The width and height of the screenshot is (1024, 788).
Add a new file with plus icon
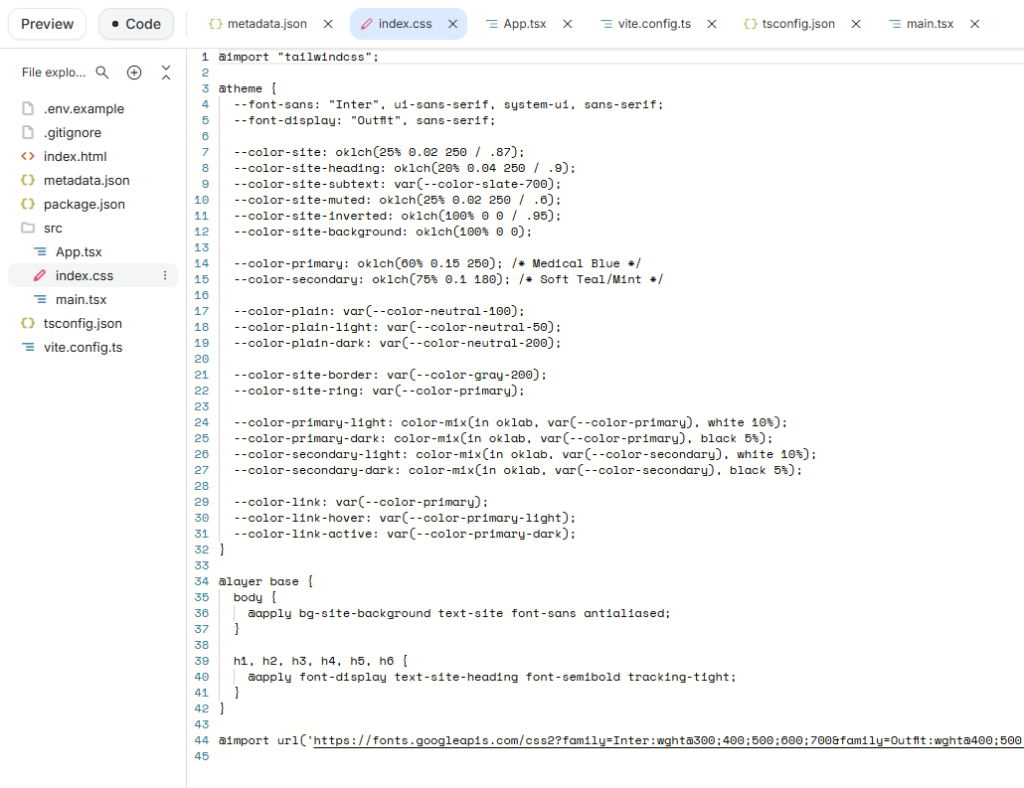(x=134, y=73)
